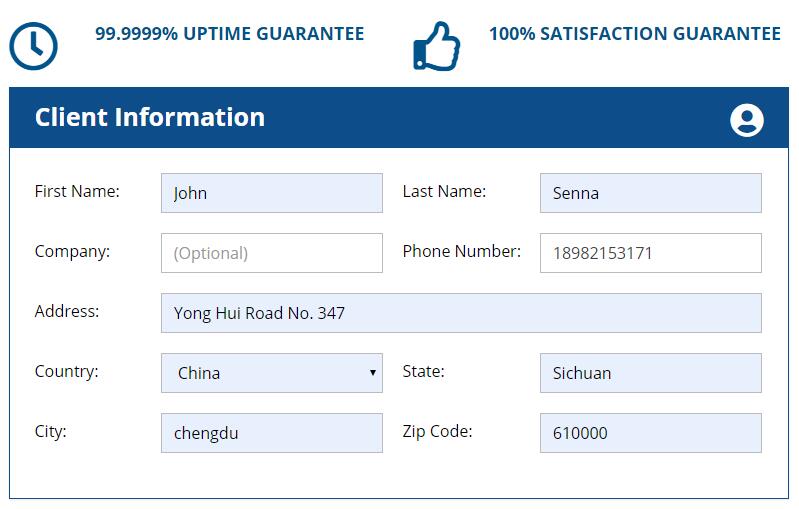
Task: Click the Country label
Action: coord(66,371)
